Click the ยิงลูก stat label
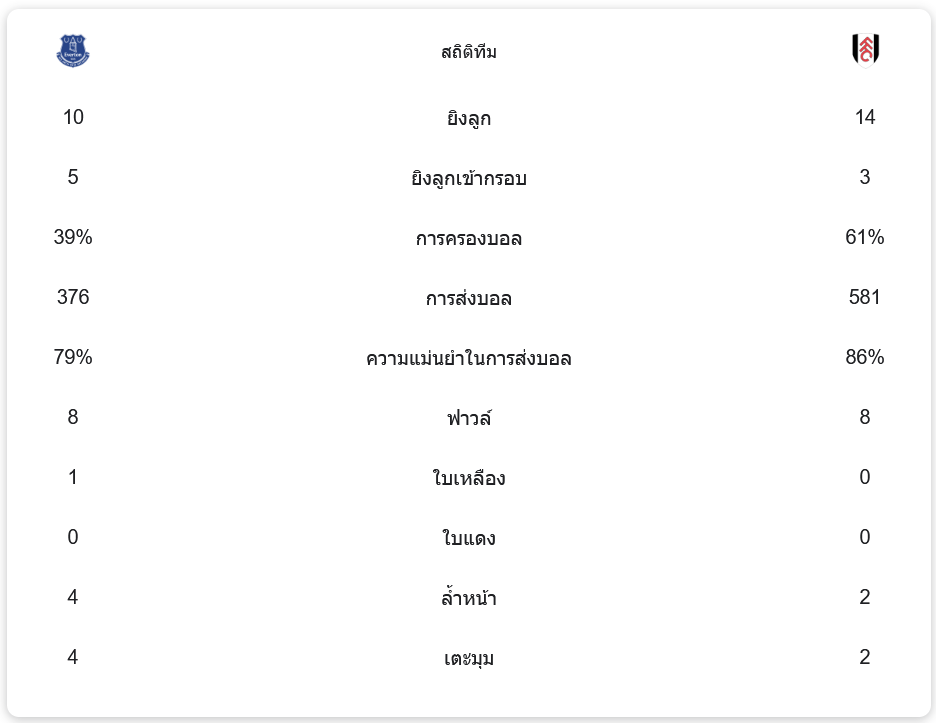 [x=468, y=119]
